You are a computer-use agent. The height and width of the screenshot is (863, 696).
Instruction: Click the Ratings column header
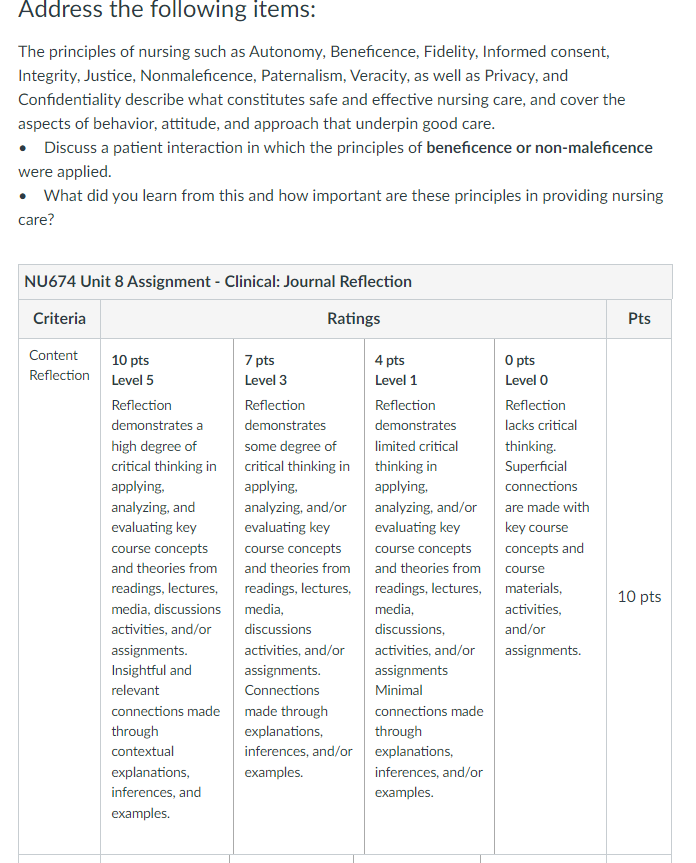pos(353,319)
